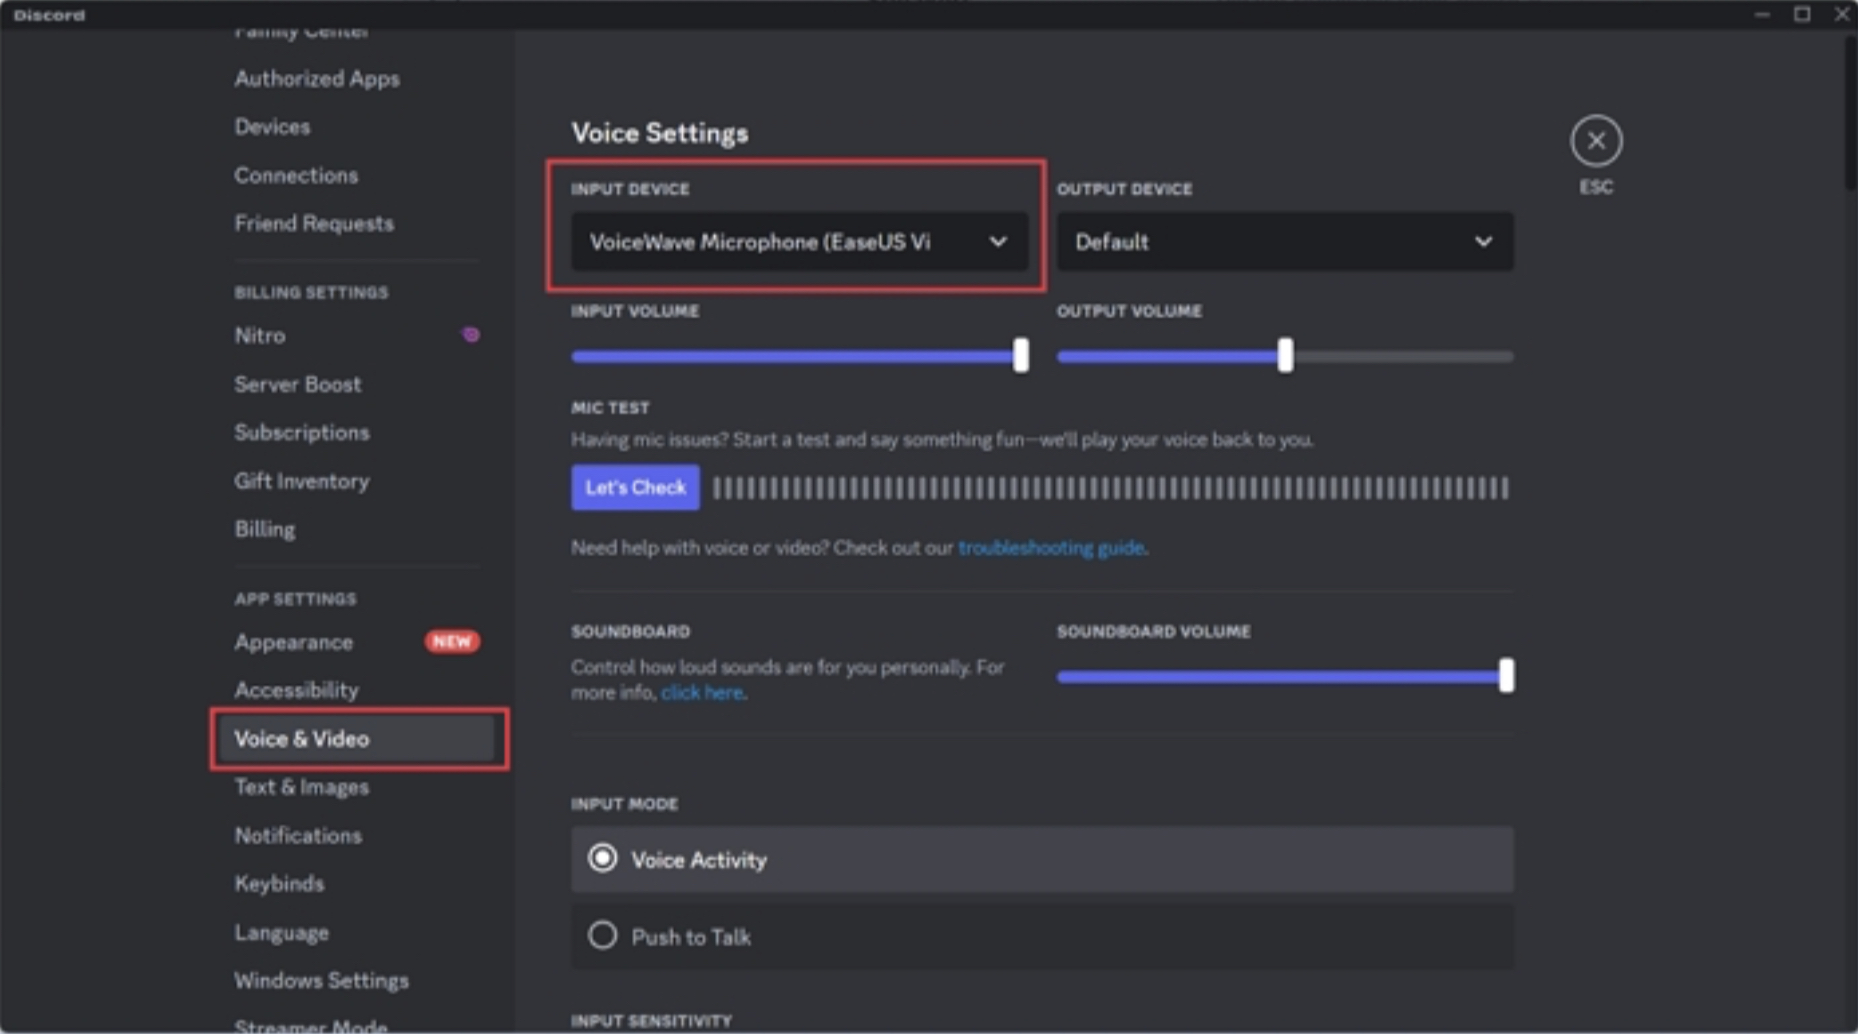Minimize the Discord window
The width and height of the screenshot is (1858, 1034).
(x=1762, y=14)
